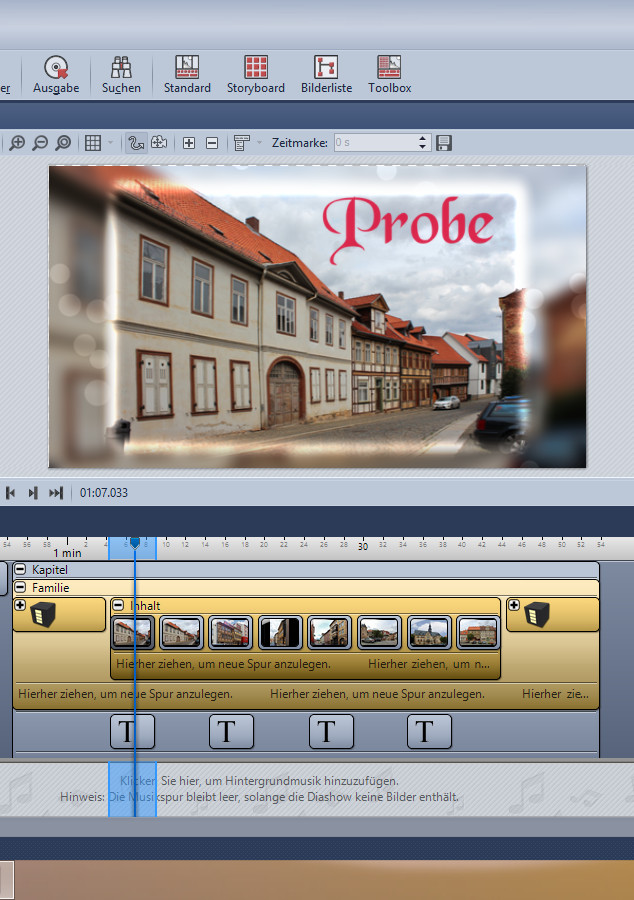Click the zoom-in magnifier in the preview toolbar
Image resolution: width=634 pixels, height=900 pixels.
[x=17, y=143]
